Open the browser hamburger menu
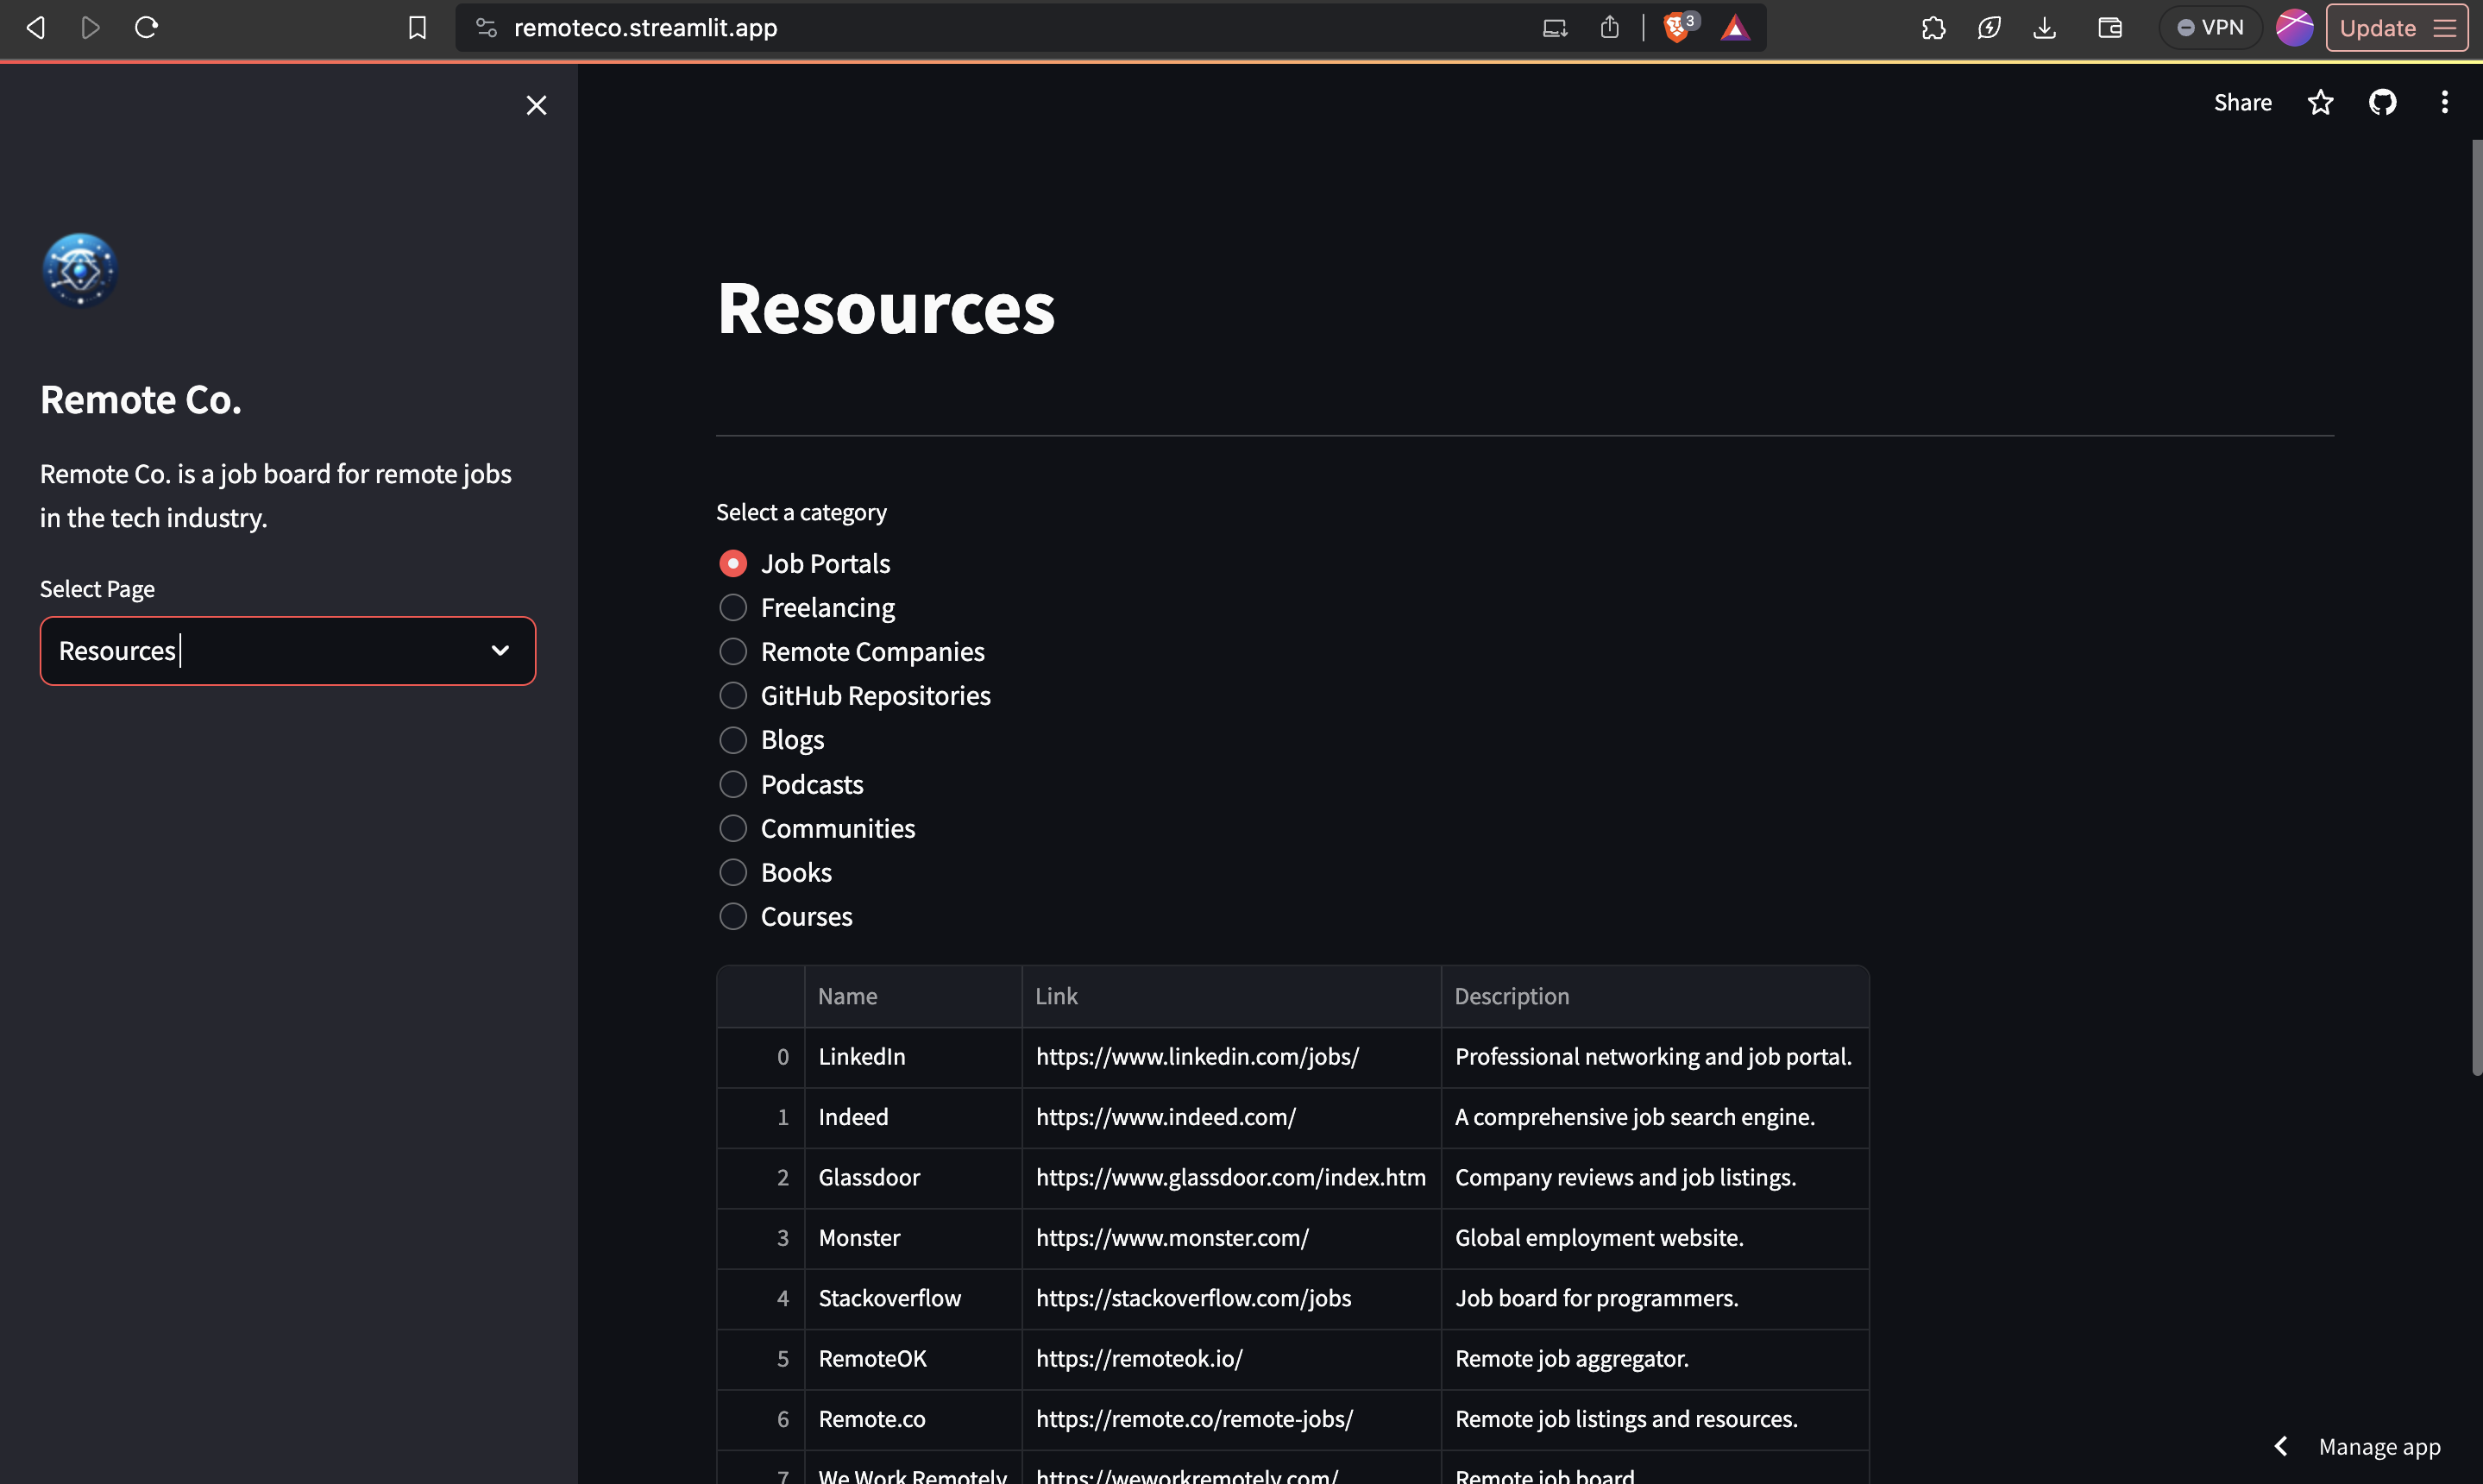2483x1484 pixels. point(2445,28)
